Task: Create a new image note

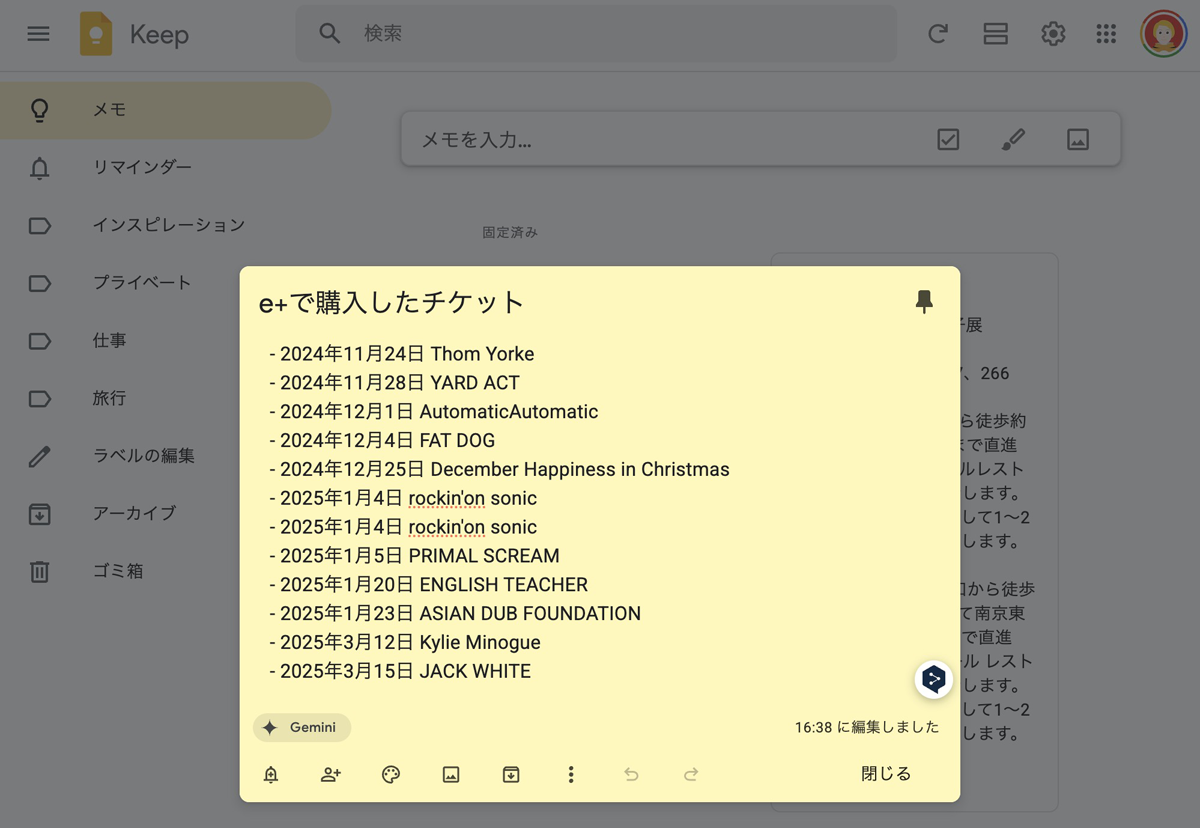Action: pyautogui.click(x=1078, y=140)
